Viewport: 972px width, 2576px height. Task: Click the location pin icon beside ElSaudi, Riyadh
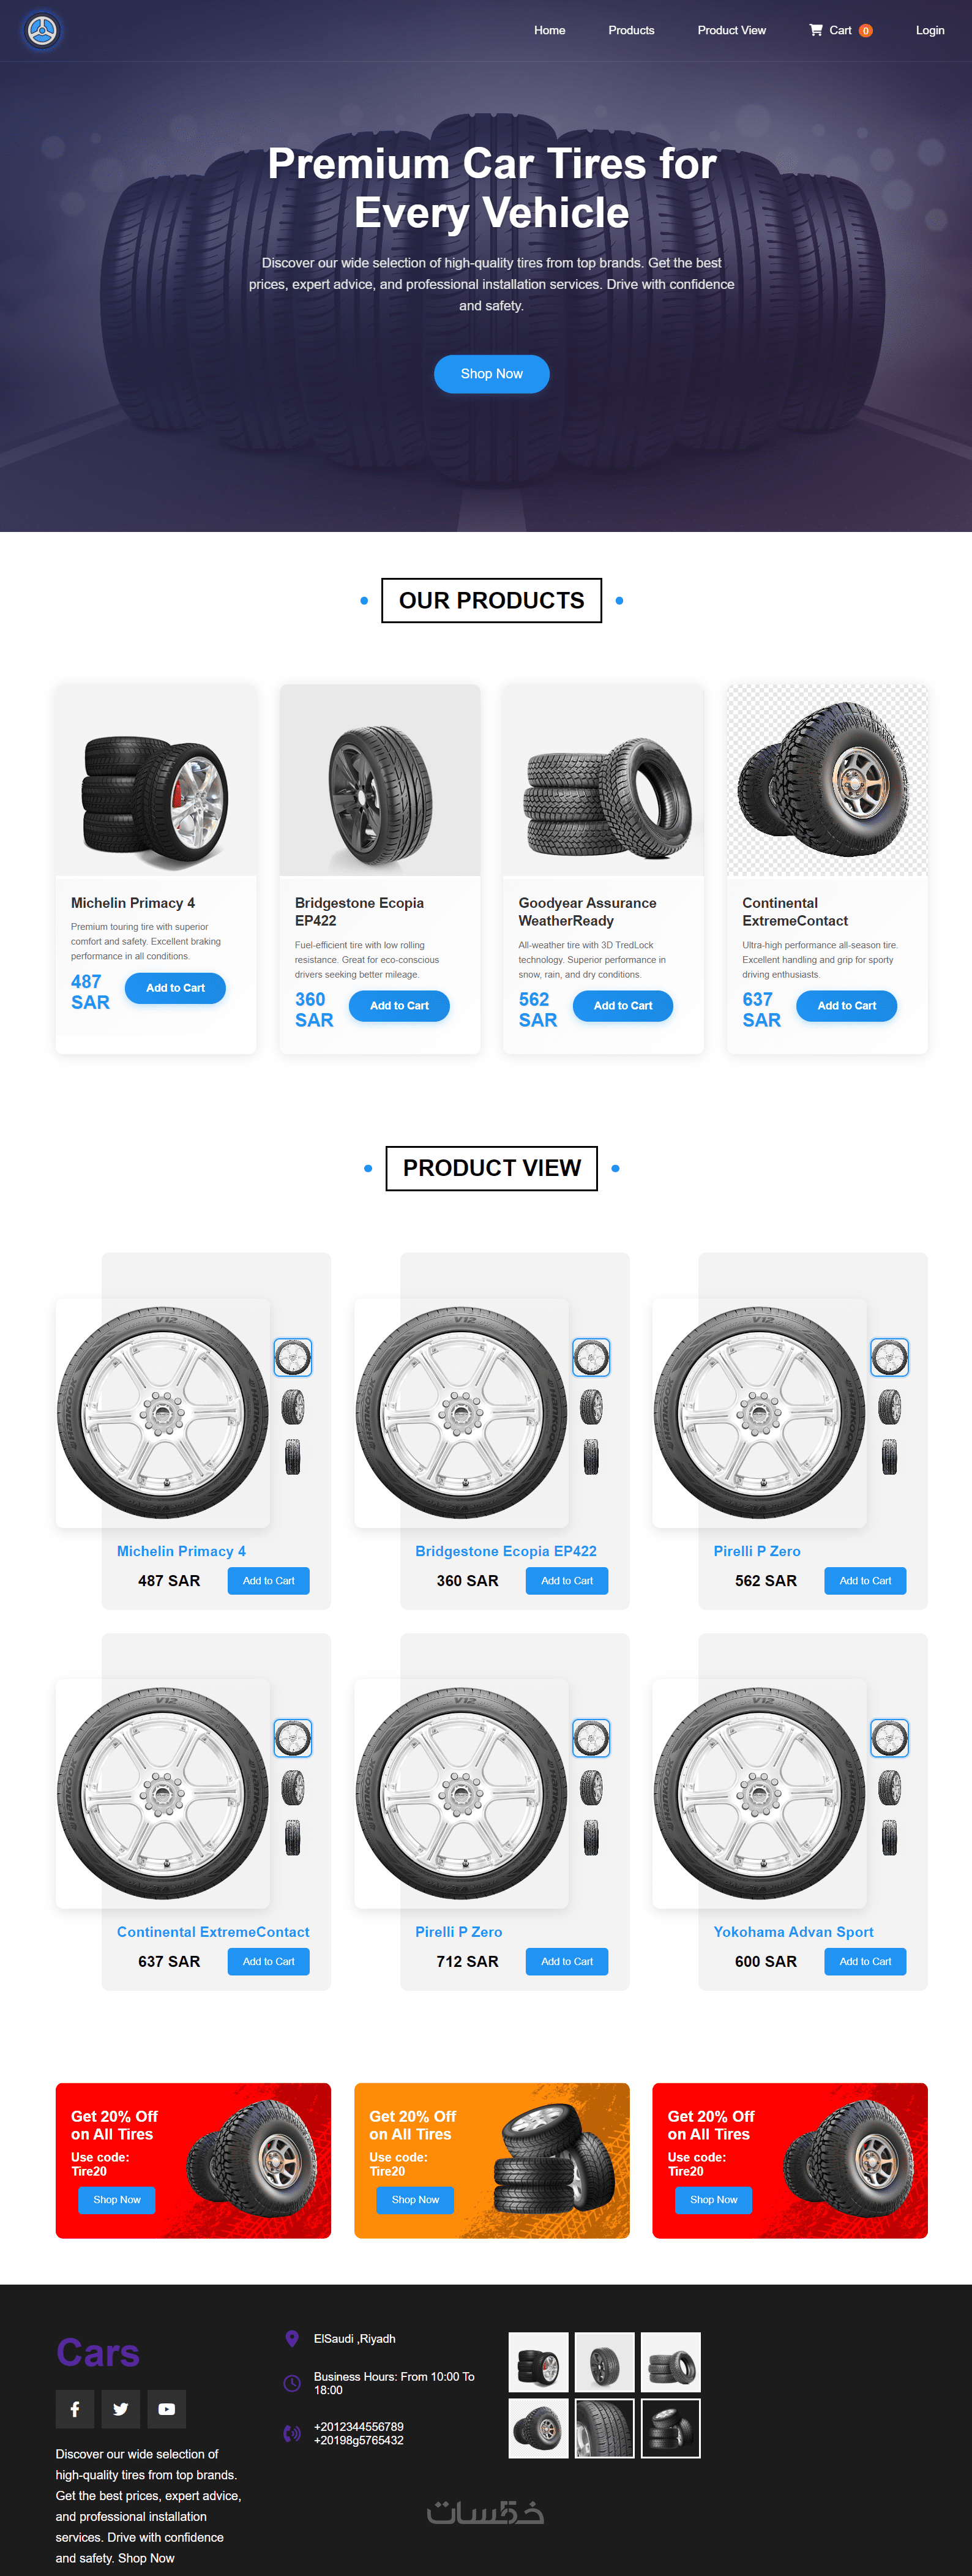point(292,2338)
